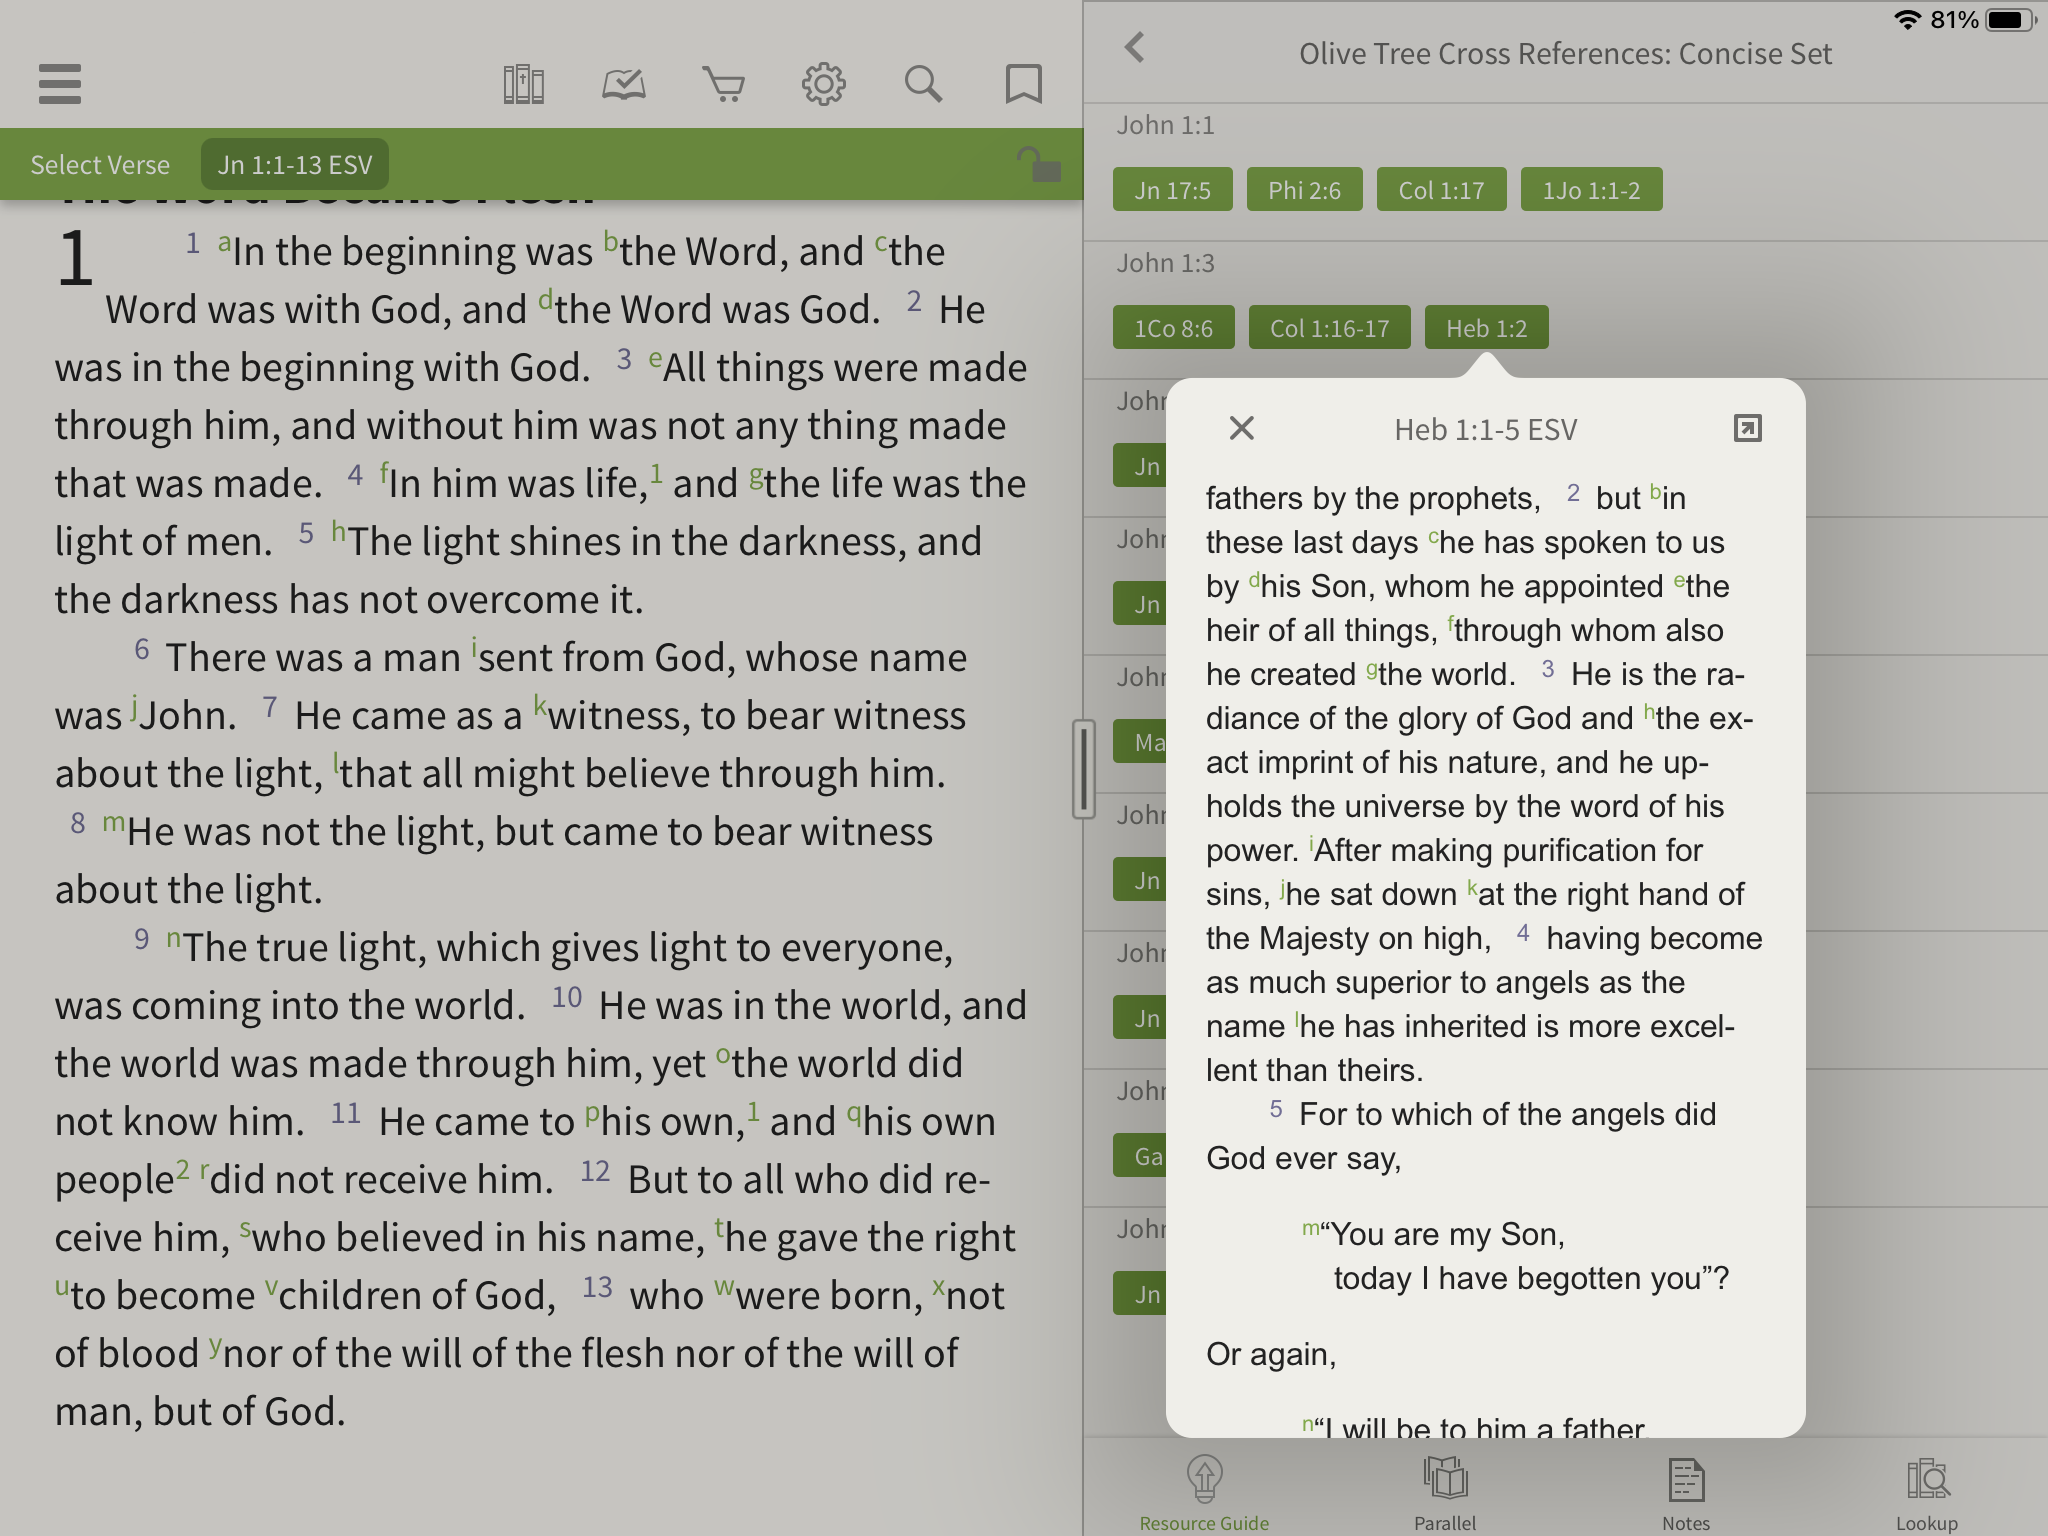The width and height of the screenshot is (2048, 1536).
Task: Tap Select Verse
Action: point(100,165)
